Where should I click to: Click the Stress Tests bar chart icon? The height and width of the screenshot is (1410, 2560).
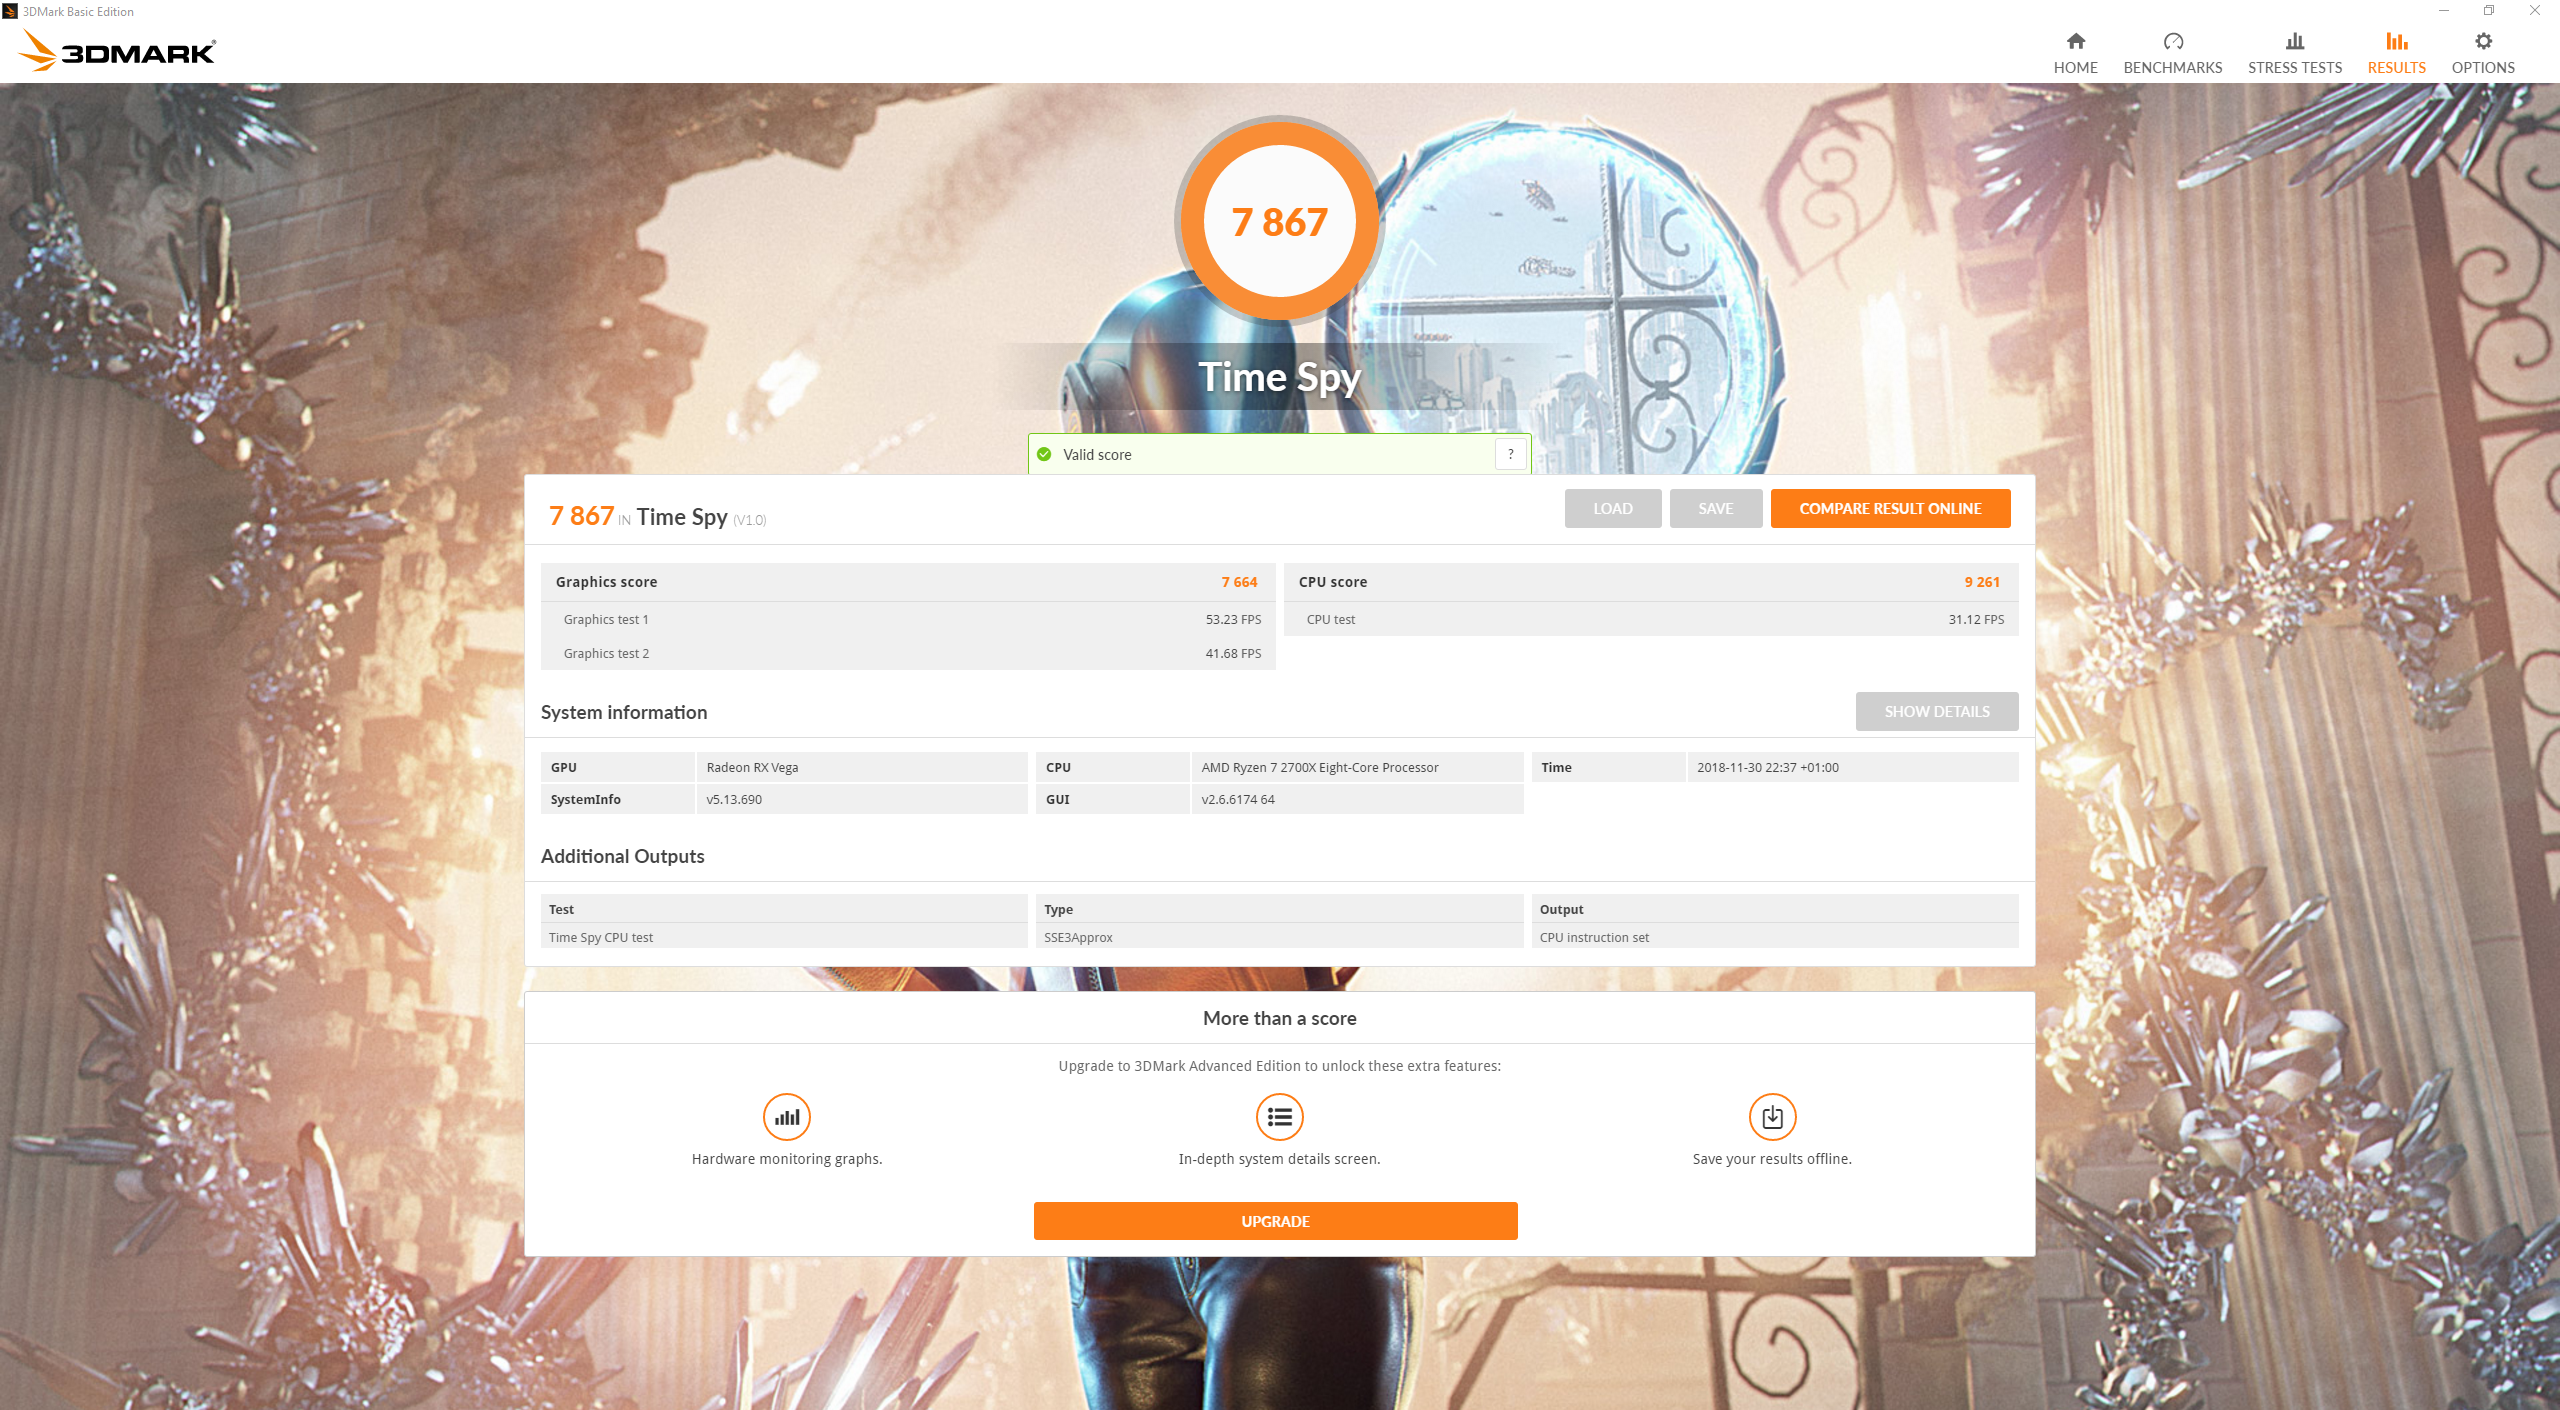click(2294, 41)
